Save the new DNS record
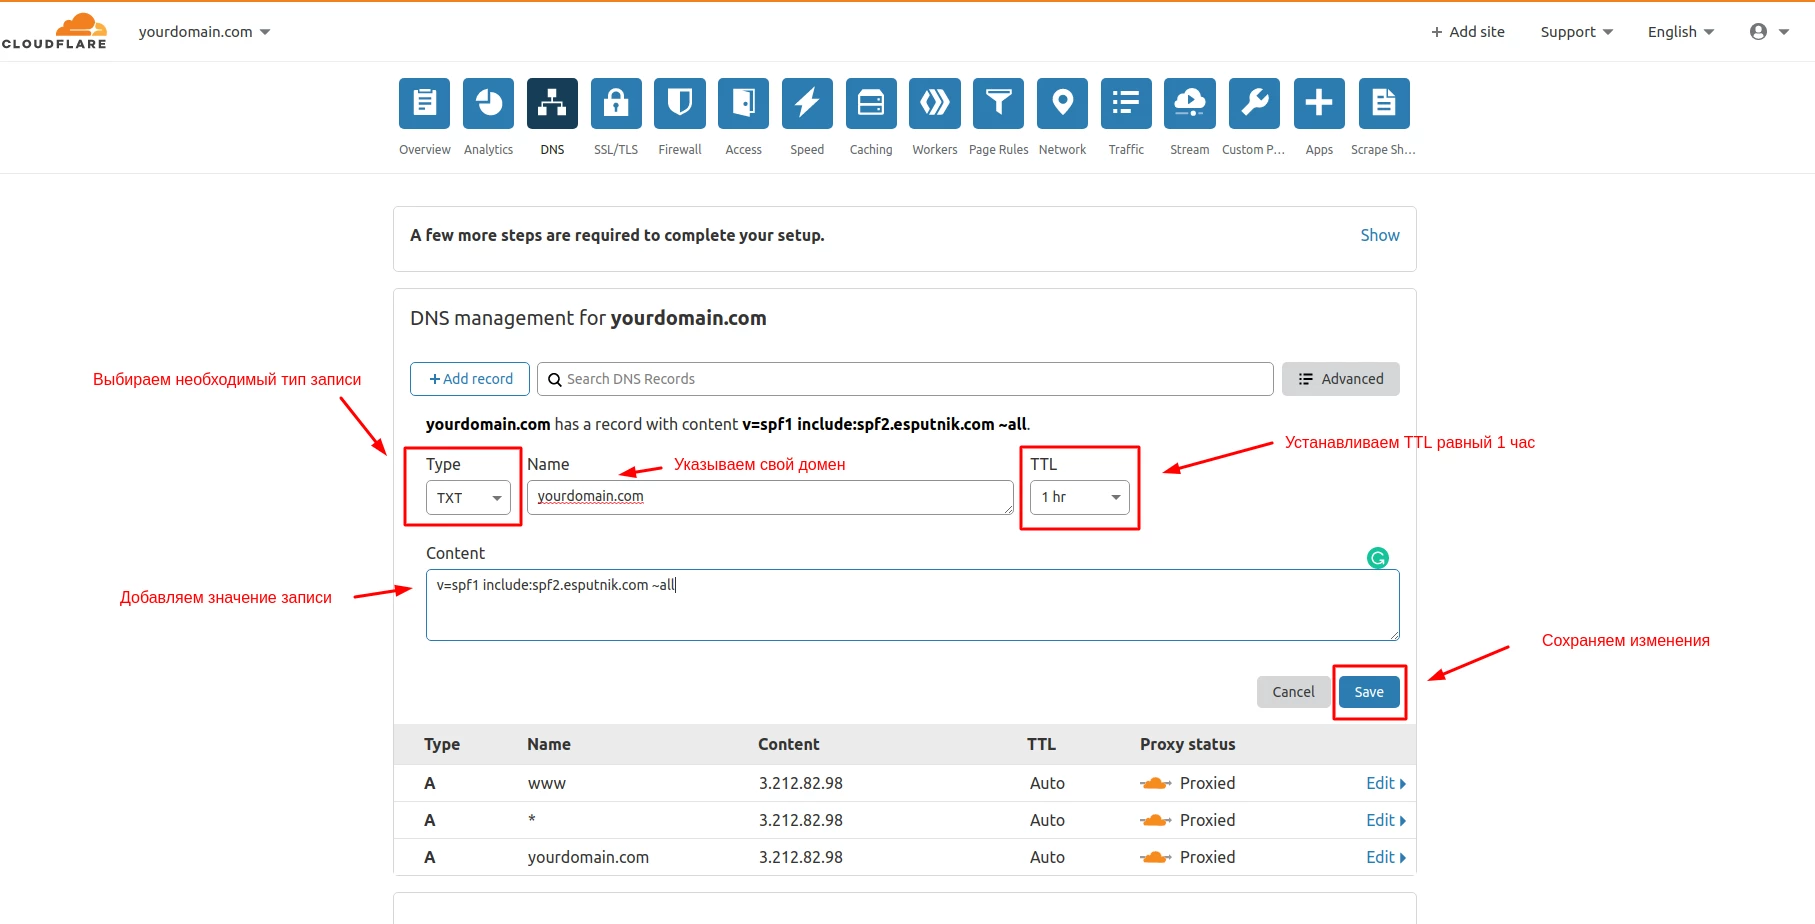Image resolution: width=1815 pixels, height=924 pixels. [1368, 692]
